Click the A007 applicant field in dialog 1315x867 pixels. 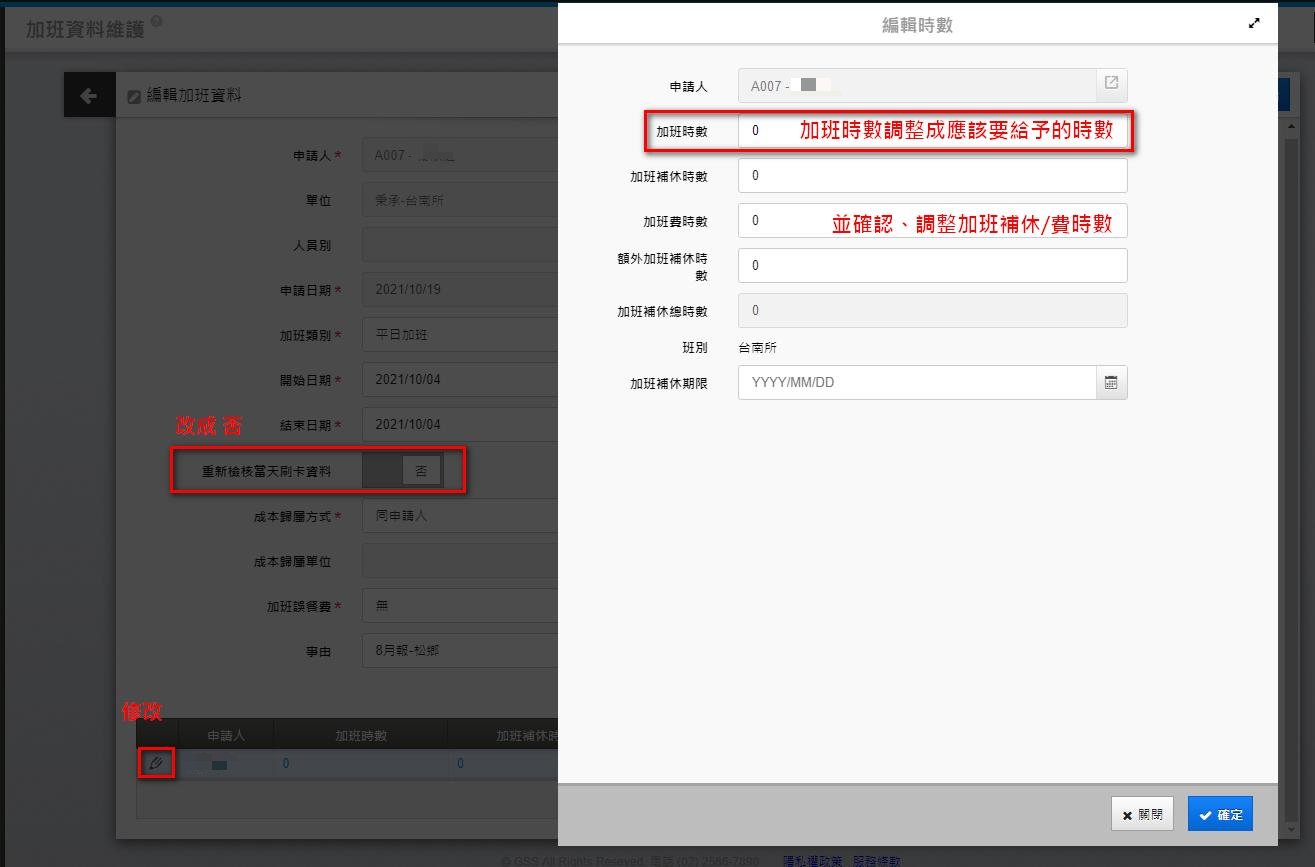click(917, 85)
